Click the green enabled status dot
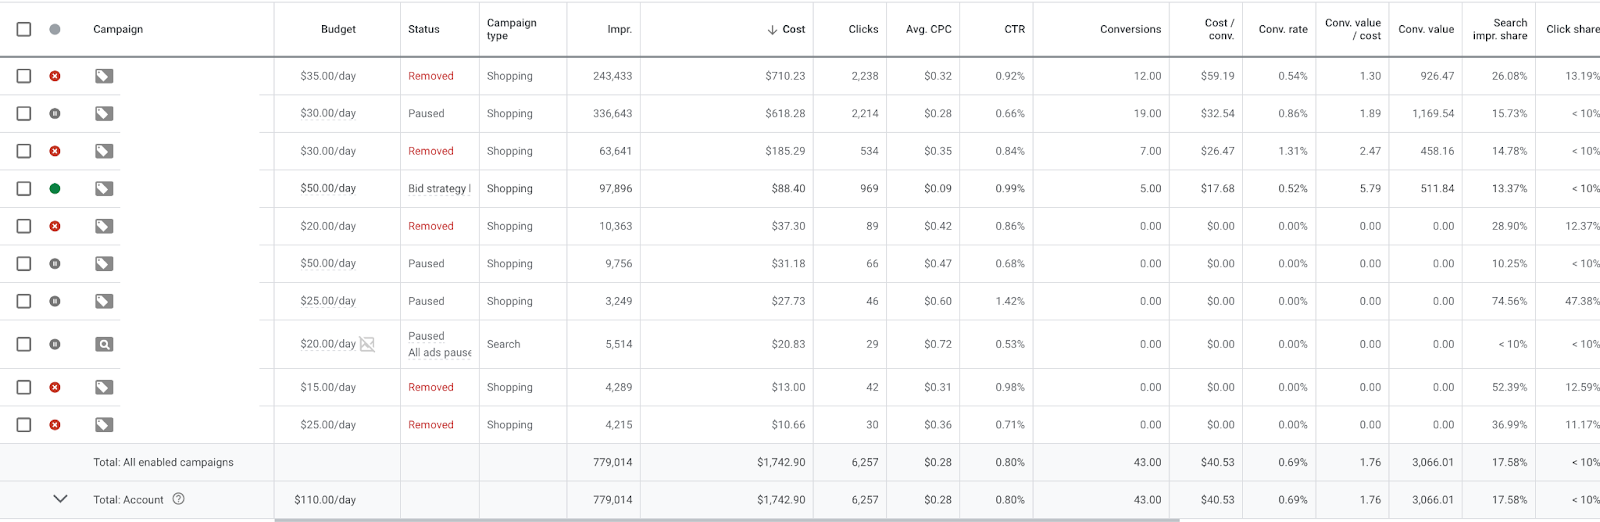Viewport: 1600px width, 522px height. 55,188
